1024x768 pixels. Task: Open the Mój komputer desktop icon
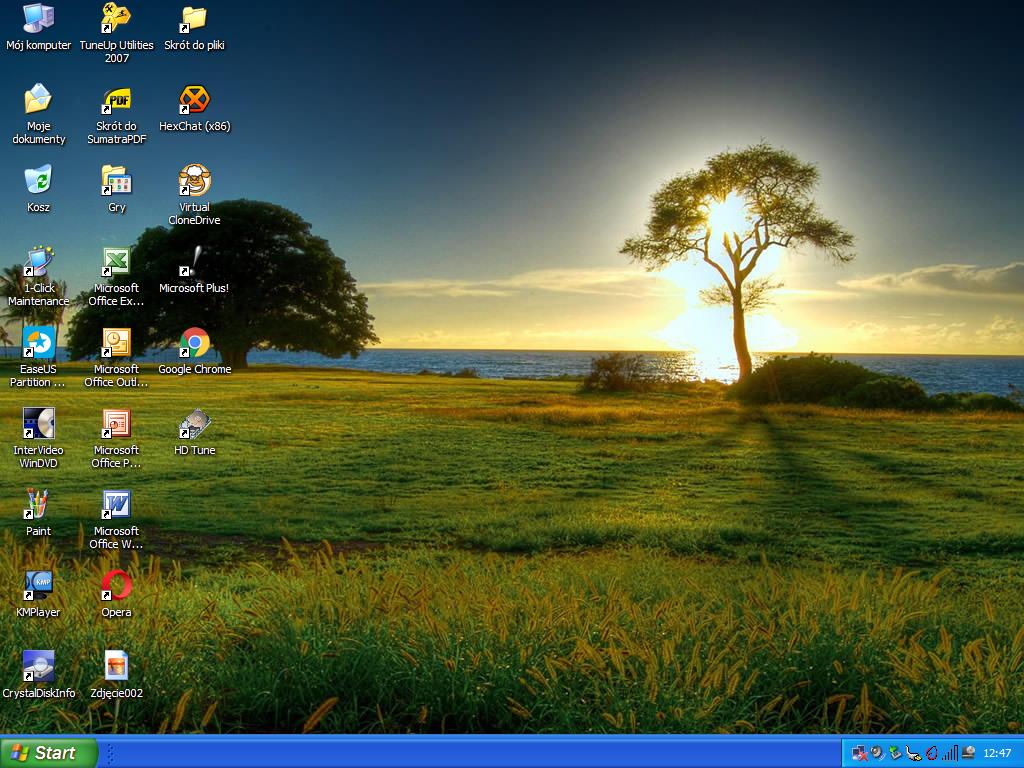coord(38,19)
